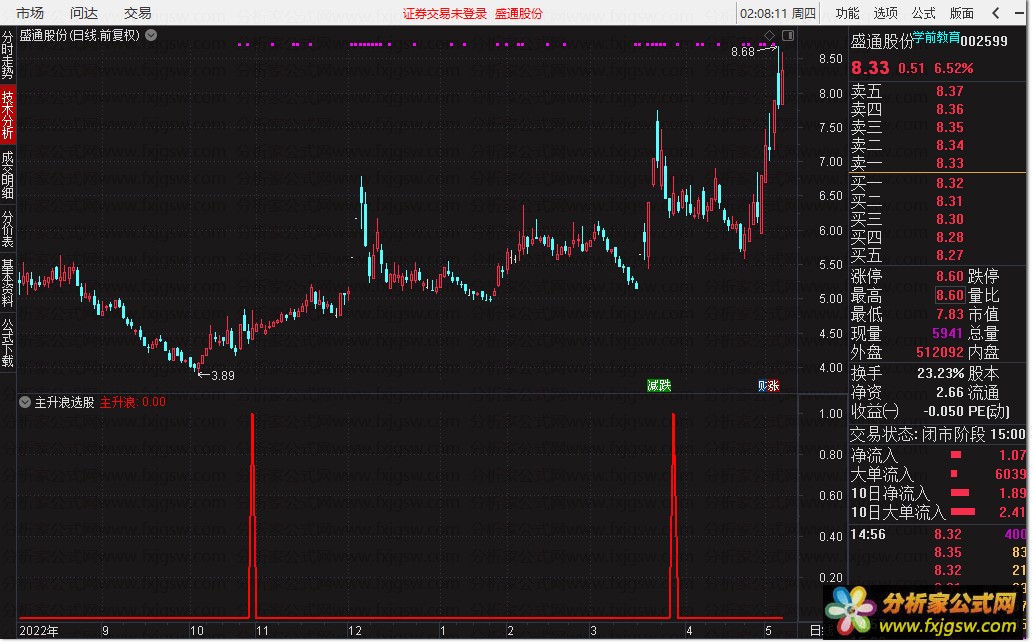Click the red 盛通股份 title link
Screen dimensions: 1033x643
tap(518, 13)
